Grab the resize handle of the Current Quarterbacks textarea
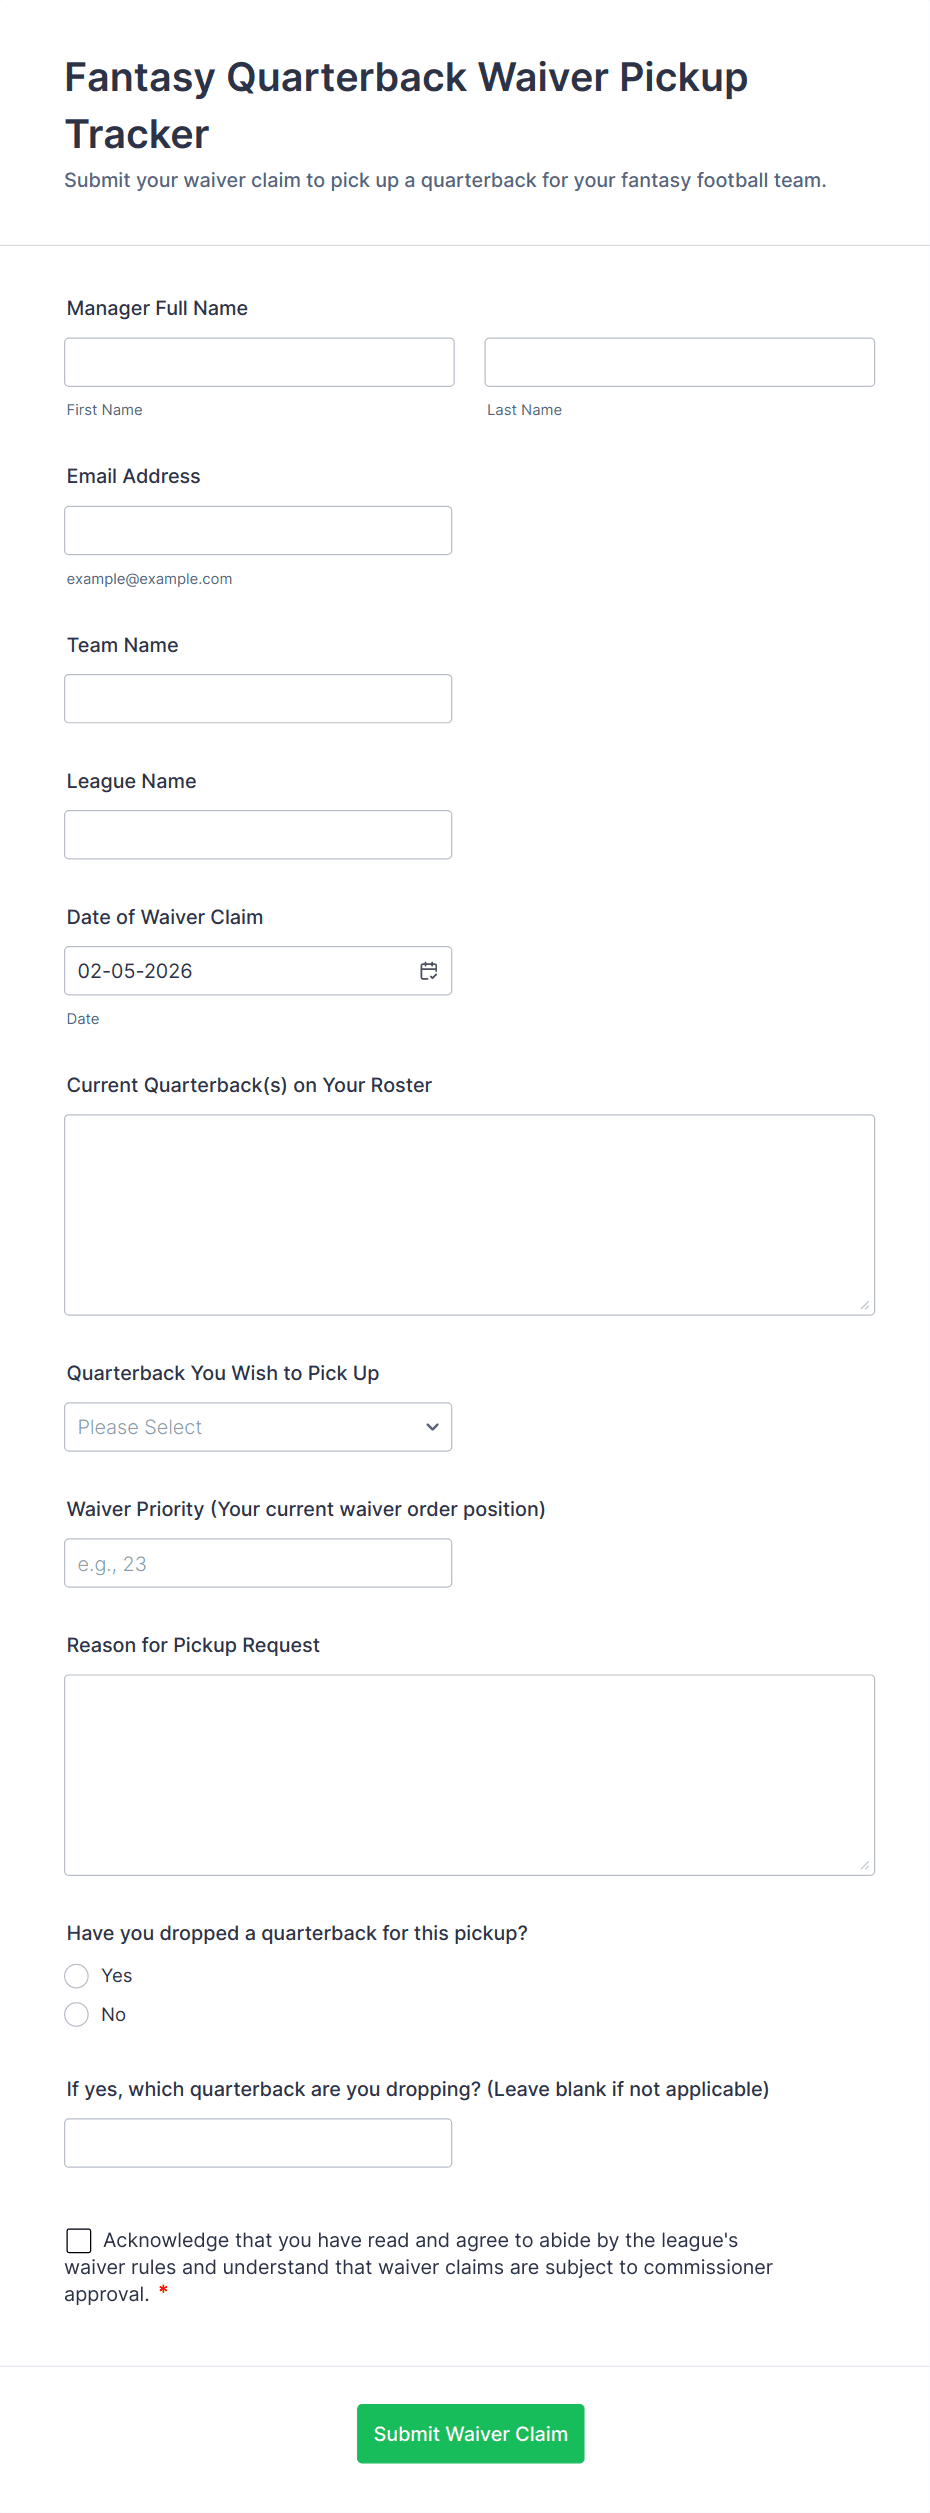Screen dimensions: 930x2513 865,1305
